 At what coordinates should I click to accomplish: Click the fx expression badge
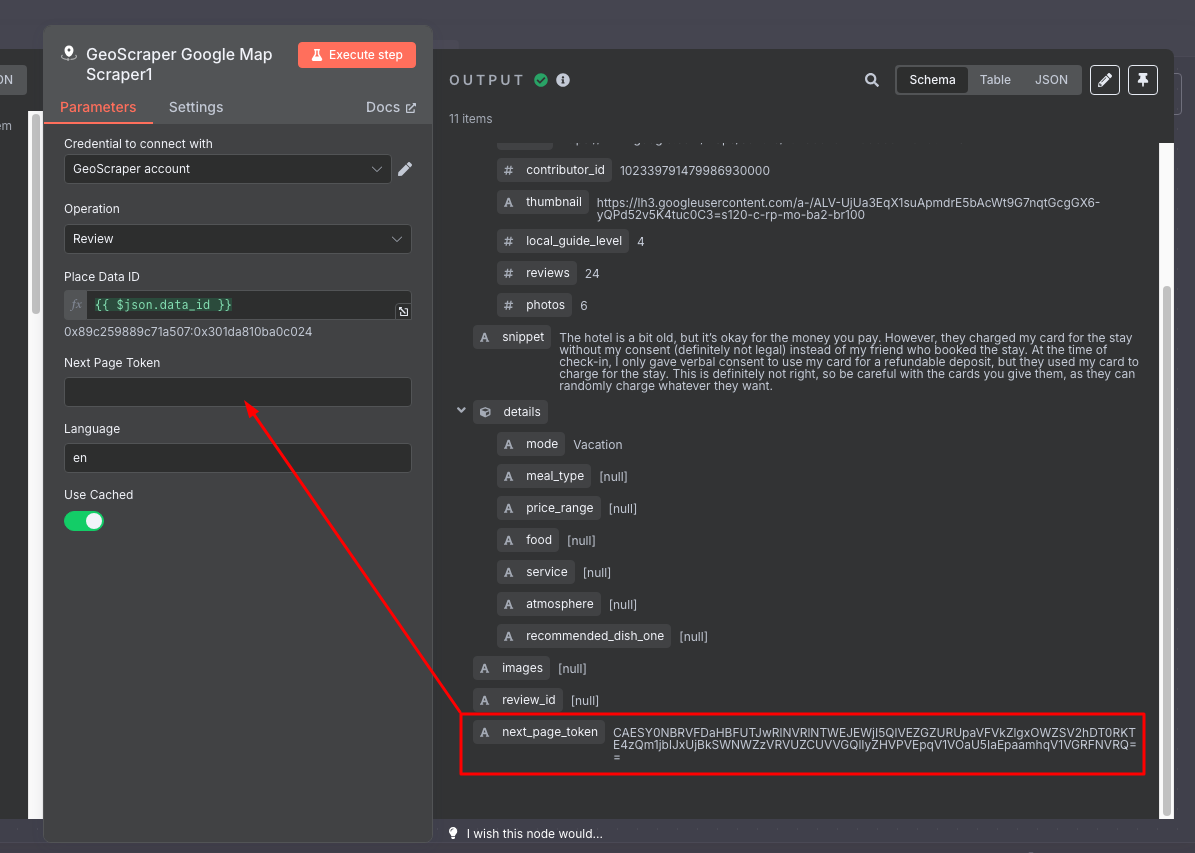(x=75, y=305)
